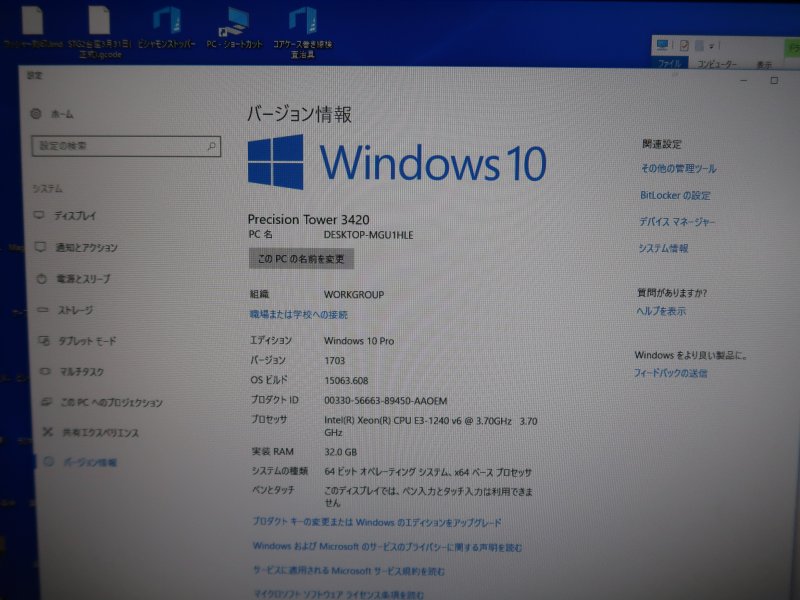Click the product ID 00330-56663-89450-AAOEM
Screen dimensions: 800x600
(386, 401)
